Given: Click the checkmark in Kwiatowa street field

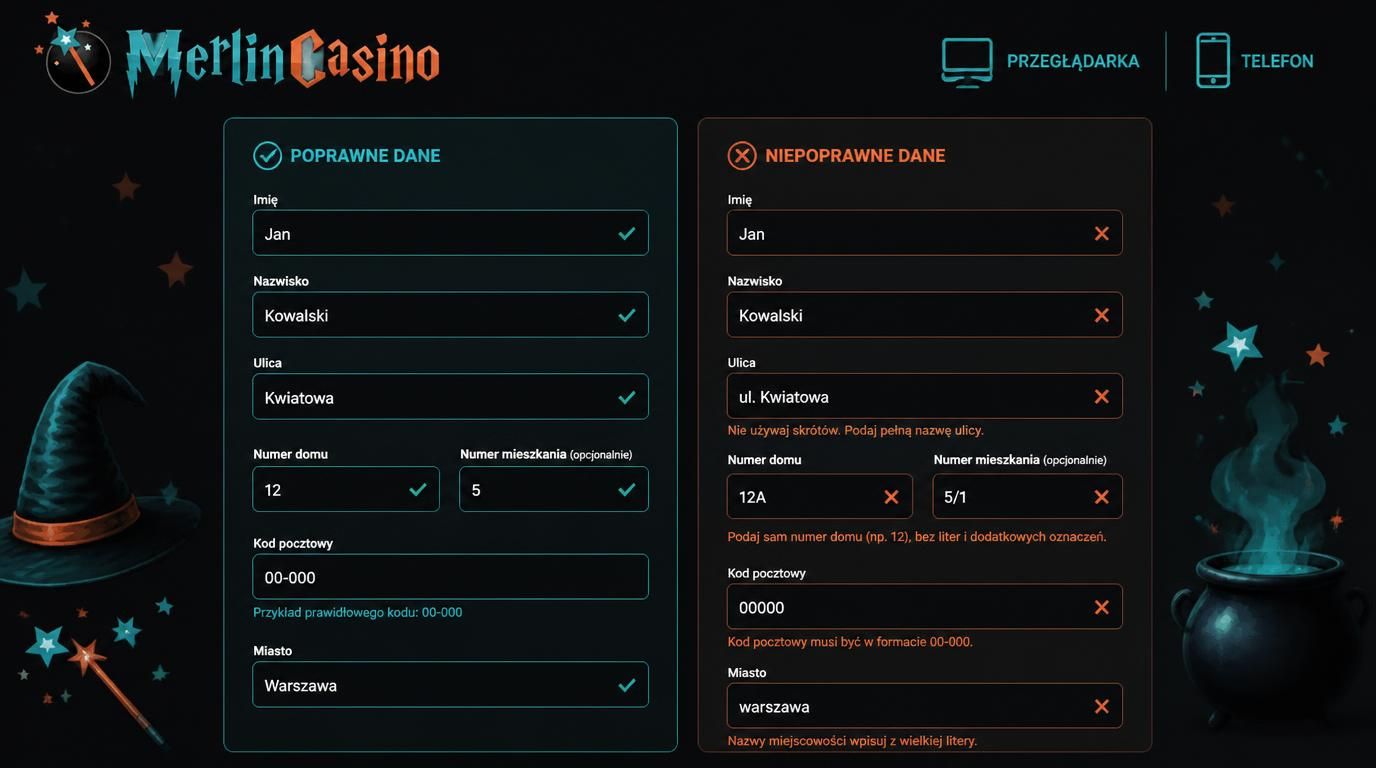Looking at the screenshot, I should (x=627, y=397).
